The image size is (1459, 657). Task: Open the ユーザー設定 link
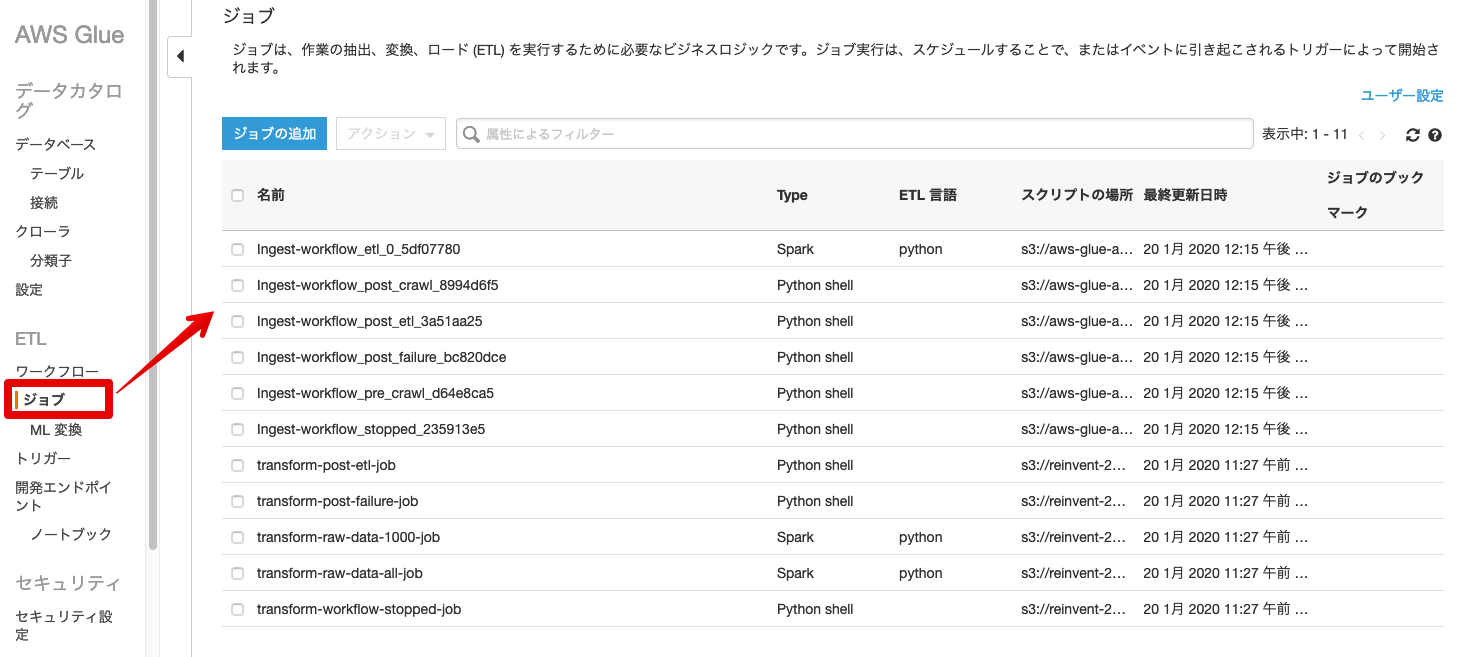tap(1402, 96)
